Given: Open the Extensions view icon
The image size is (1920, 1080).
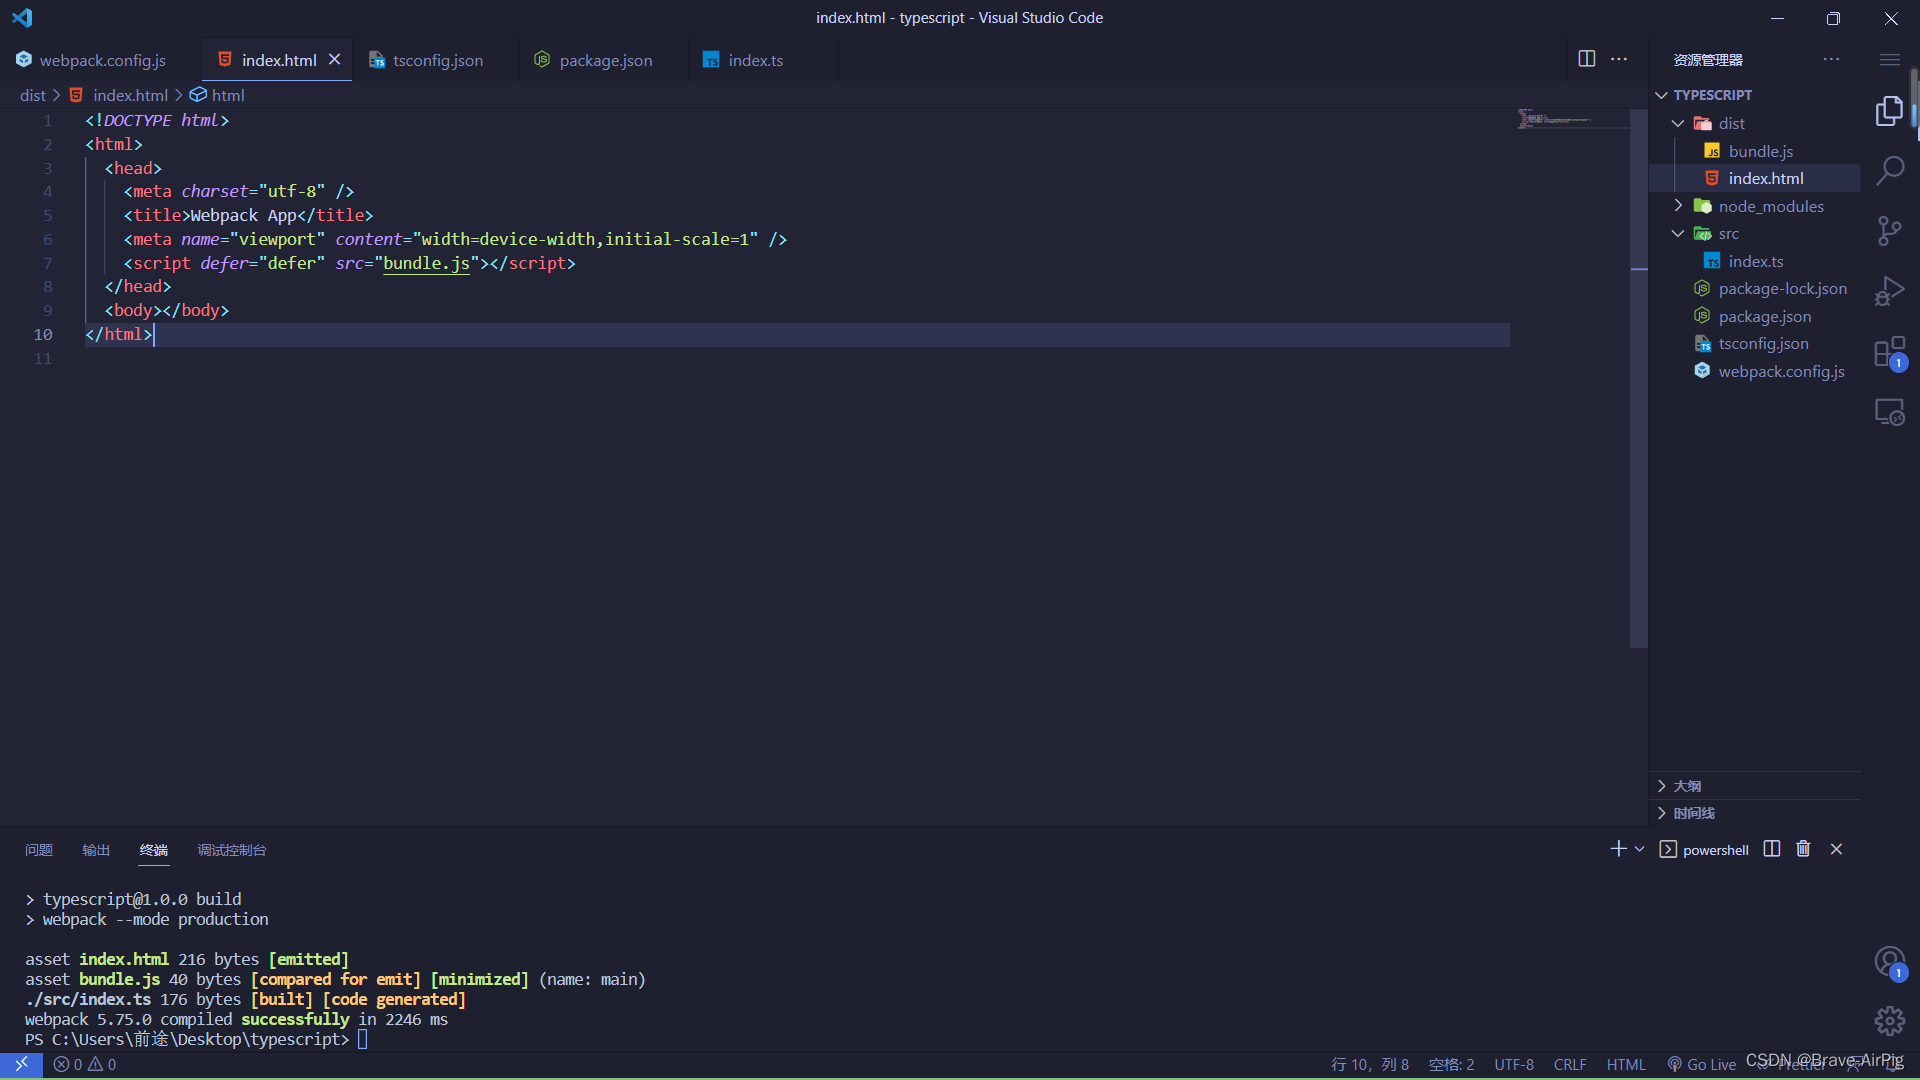Looking at the screenshot, I should pyautogui.click(x=1889, y=352).
